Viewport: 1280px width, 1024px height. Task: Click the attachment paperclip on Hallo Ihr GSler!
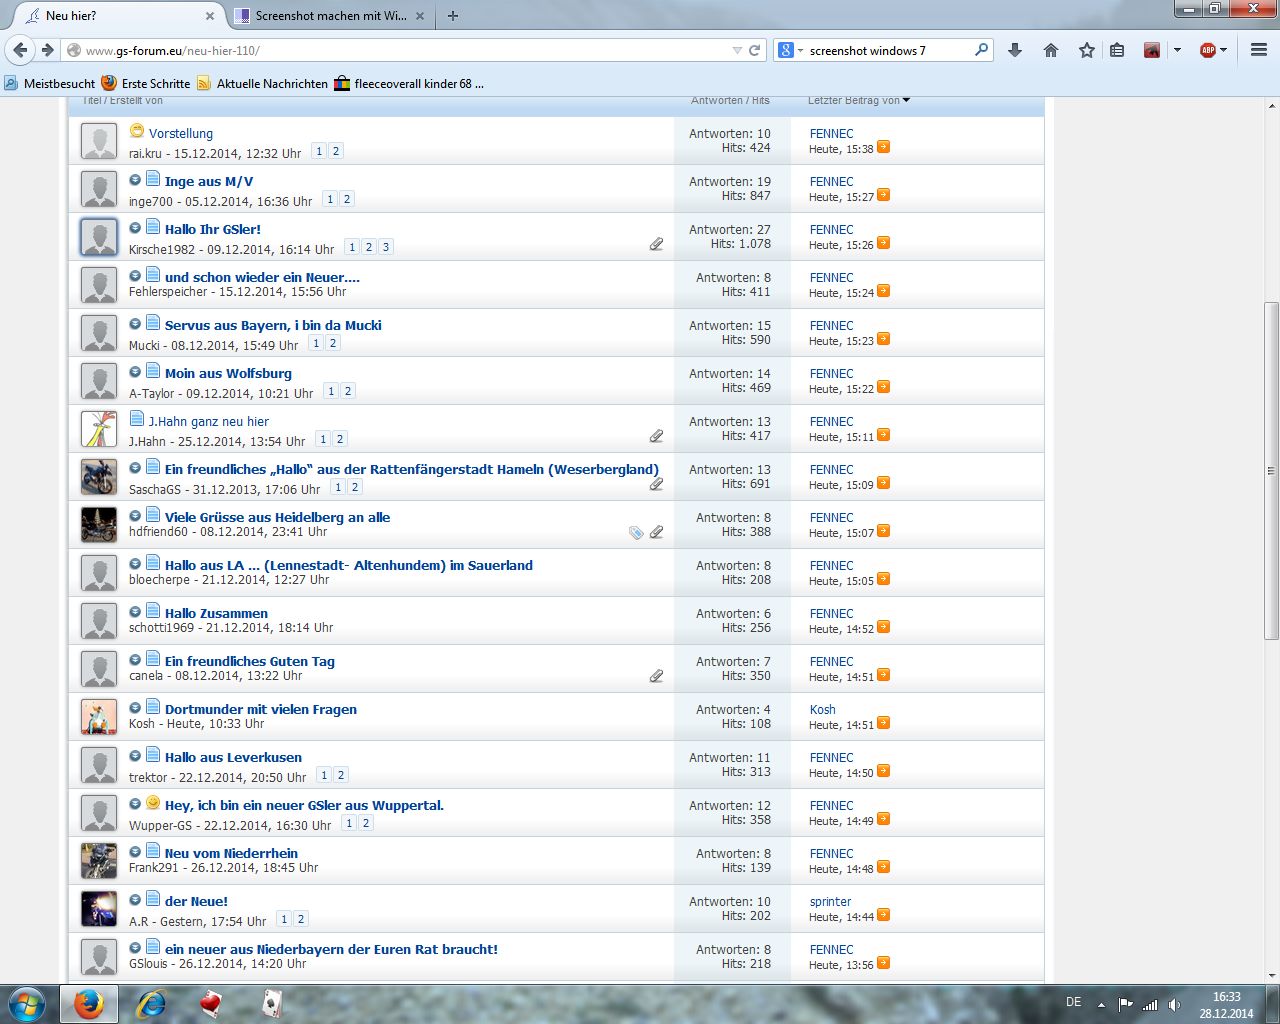tap(656, 244)
